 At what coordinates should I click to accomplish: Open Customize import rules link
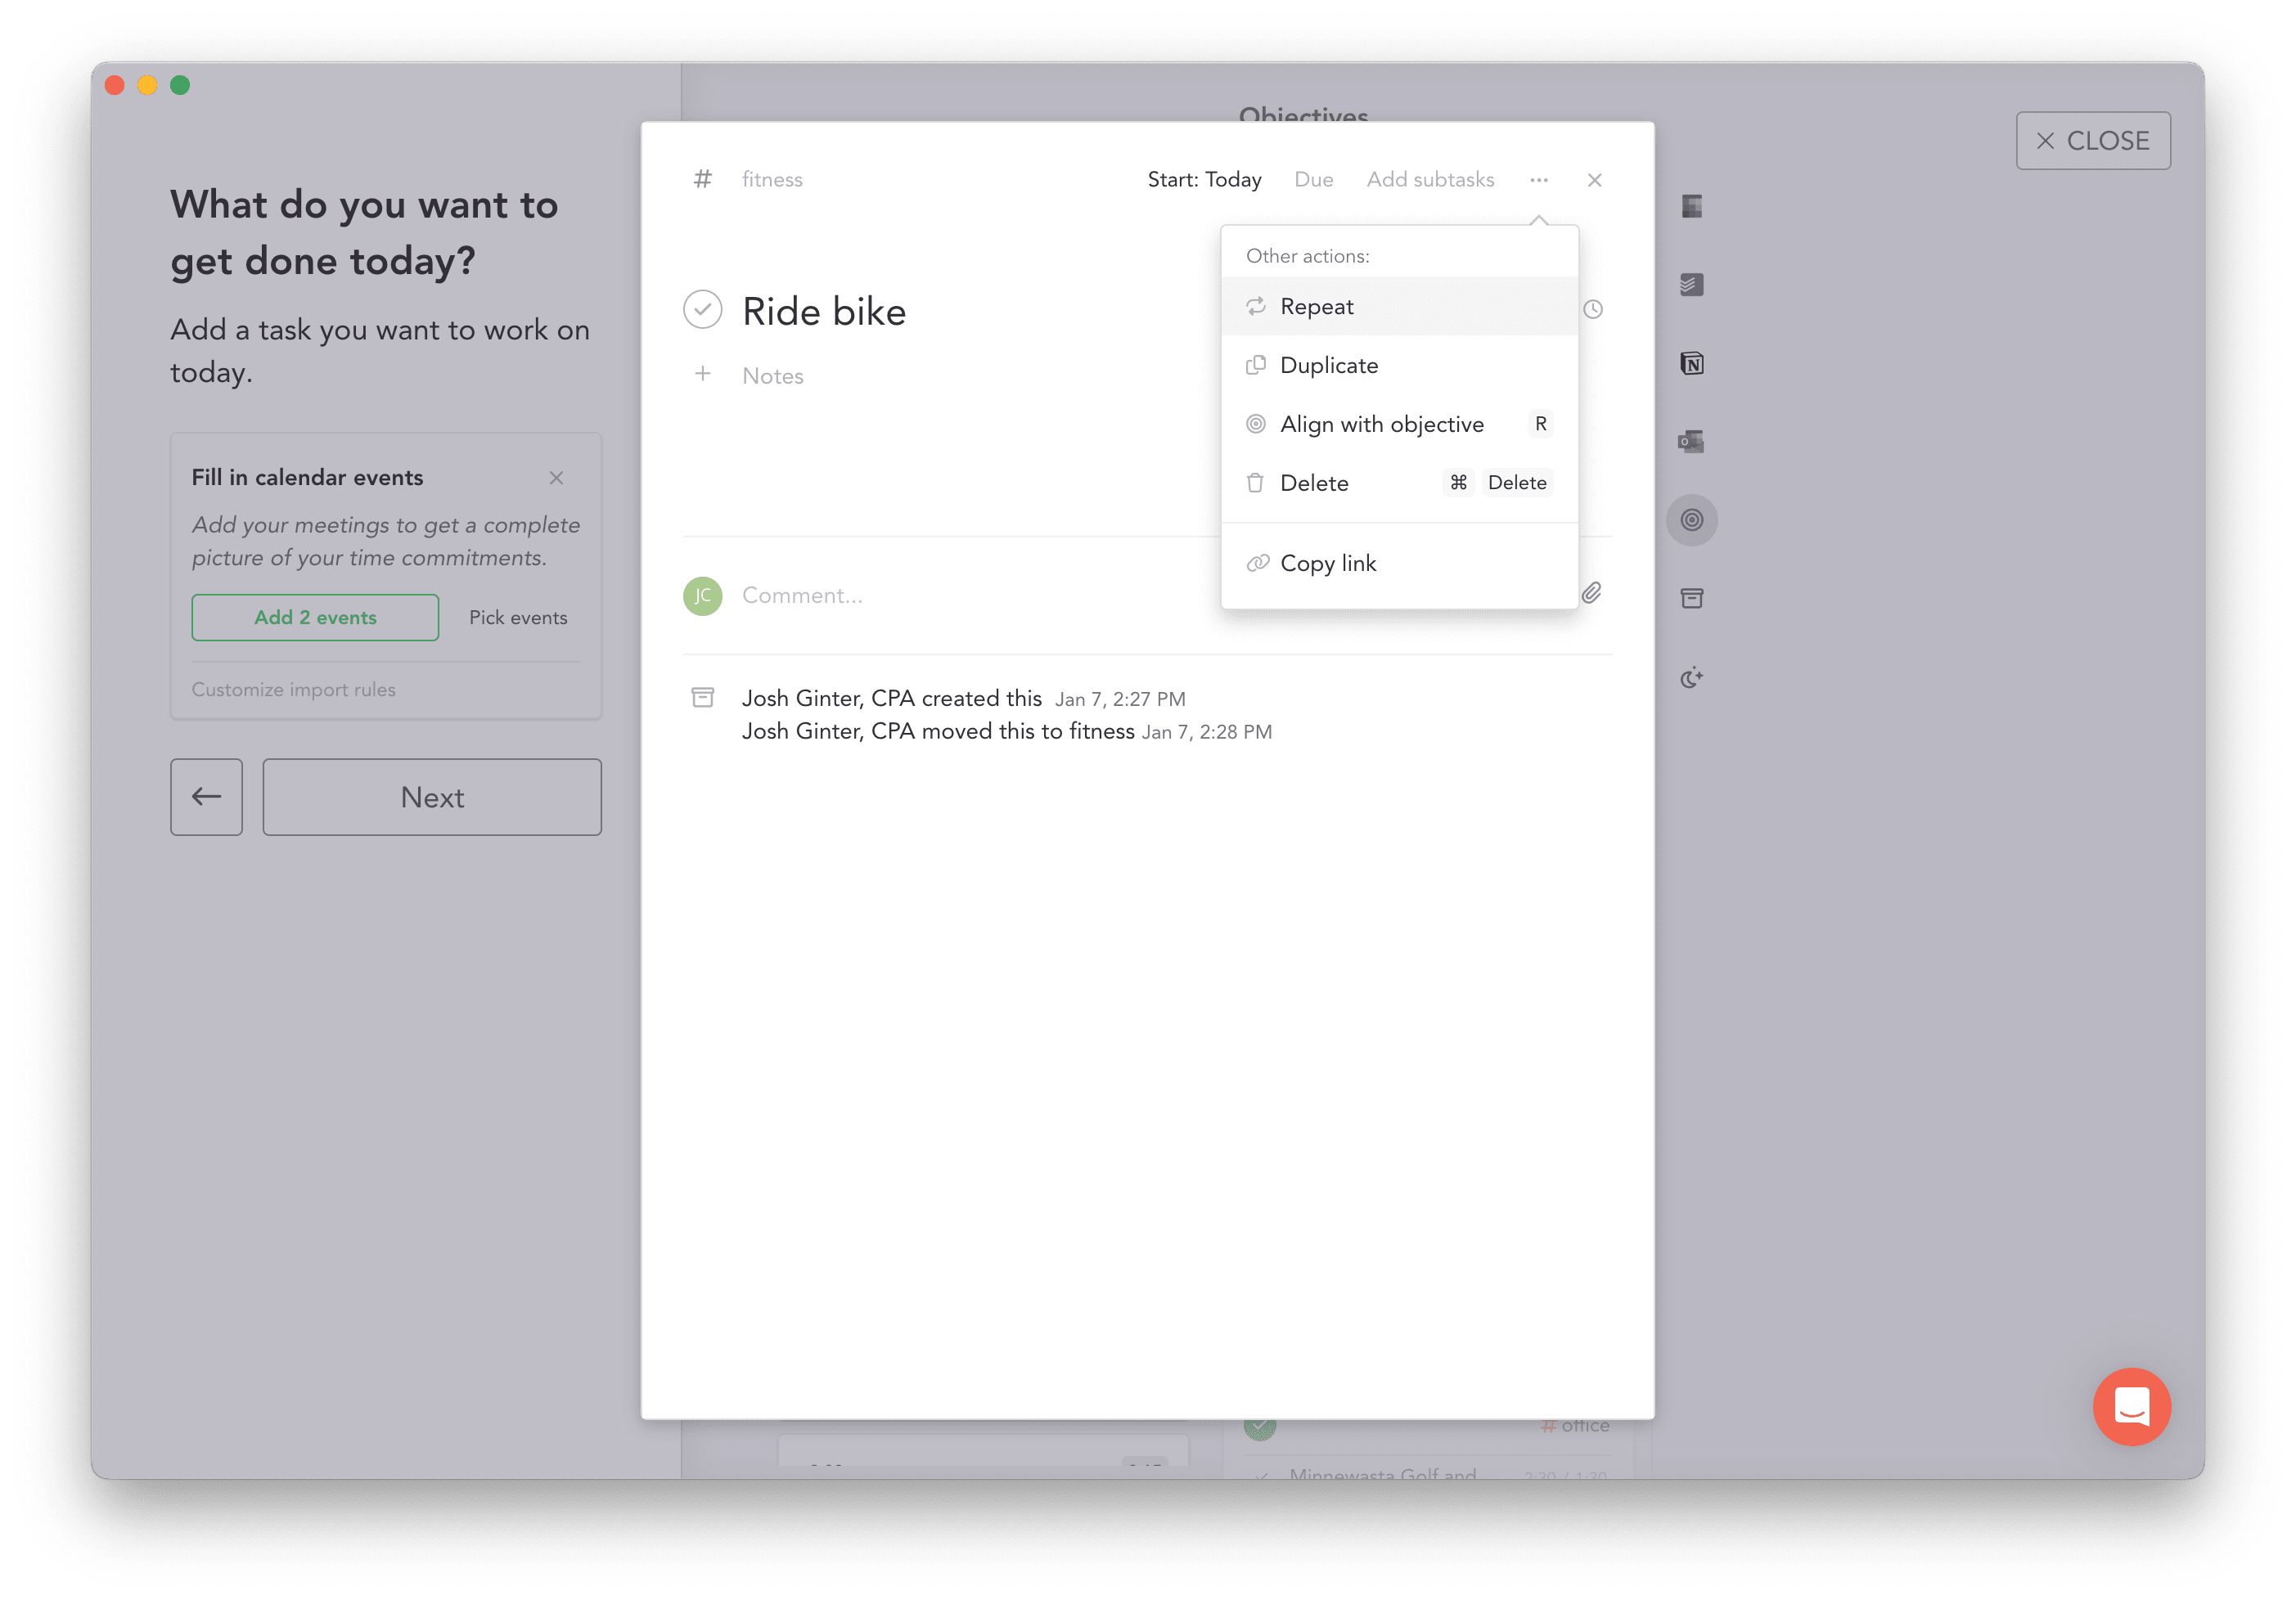[x=293, y=689]
